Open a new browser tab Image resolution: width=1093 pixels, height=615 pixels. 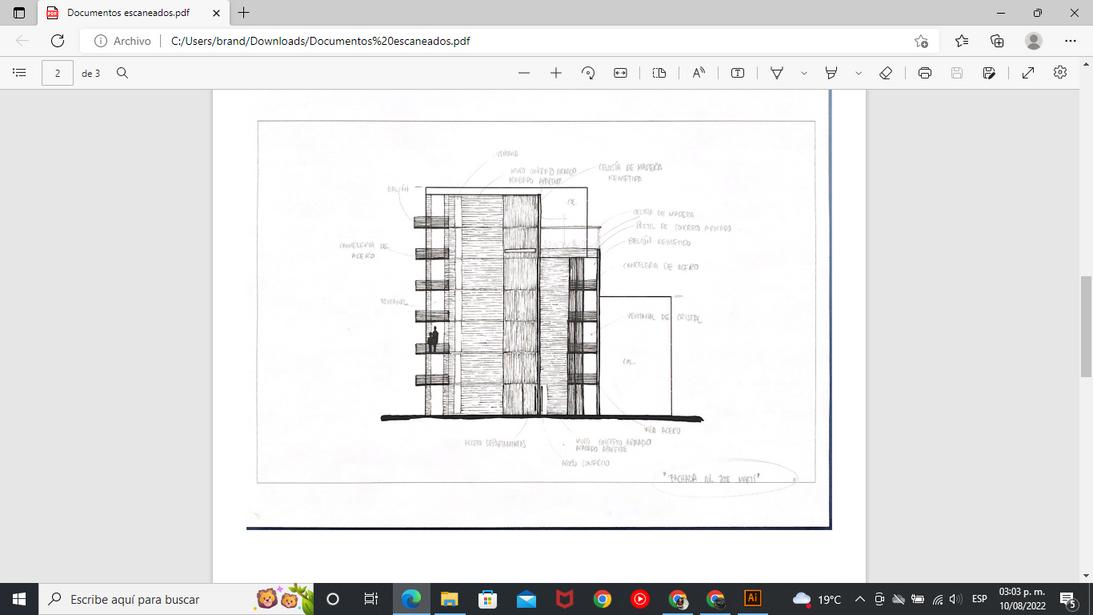(244, 13)
